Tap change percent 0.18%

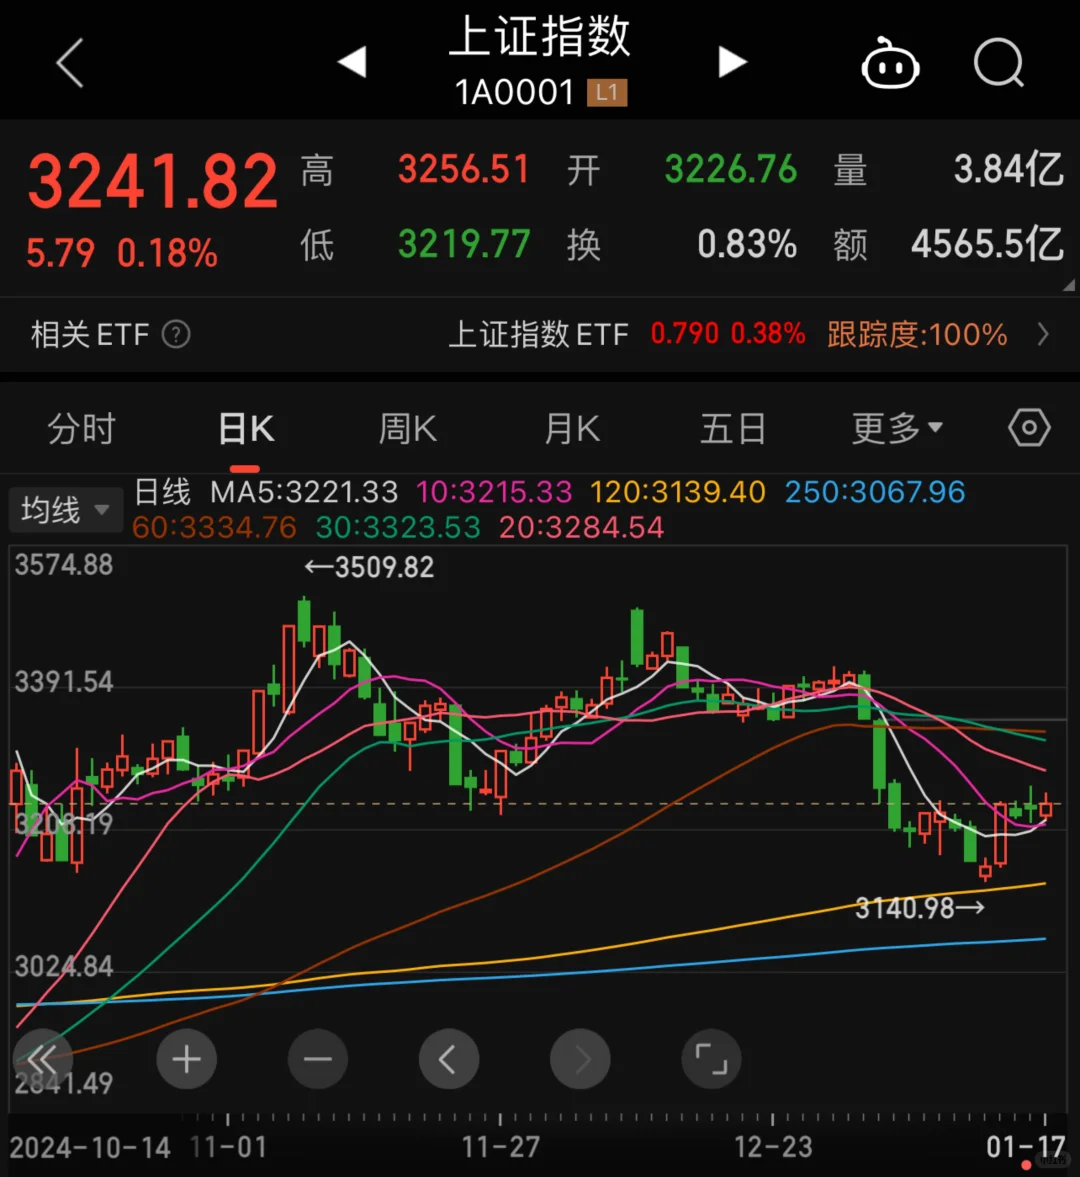[167, 253]
